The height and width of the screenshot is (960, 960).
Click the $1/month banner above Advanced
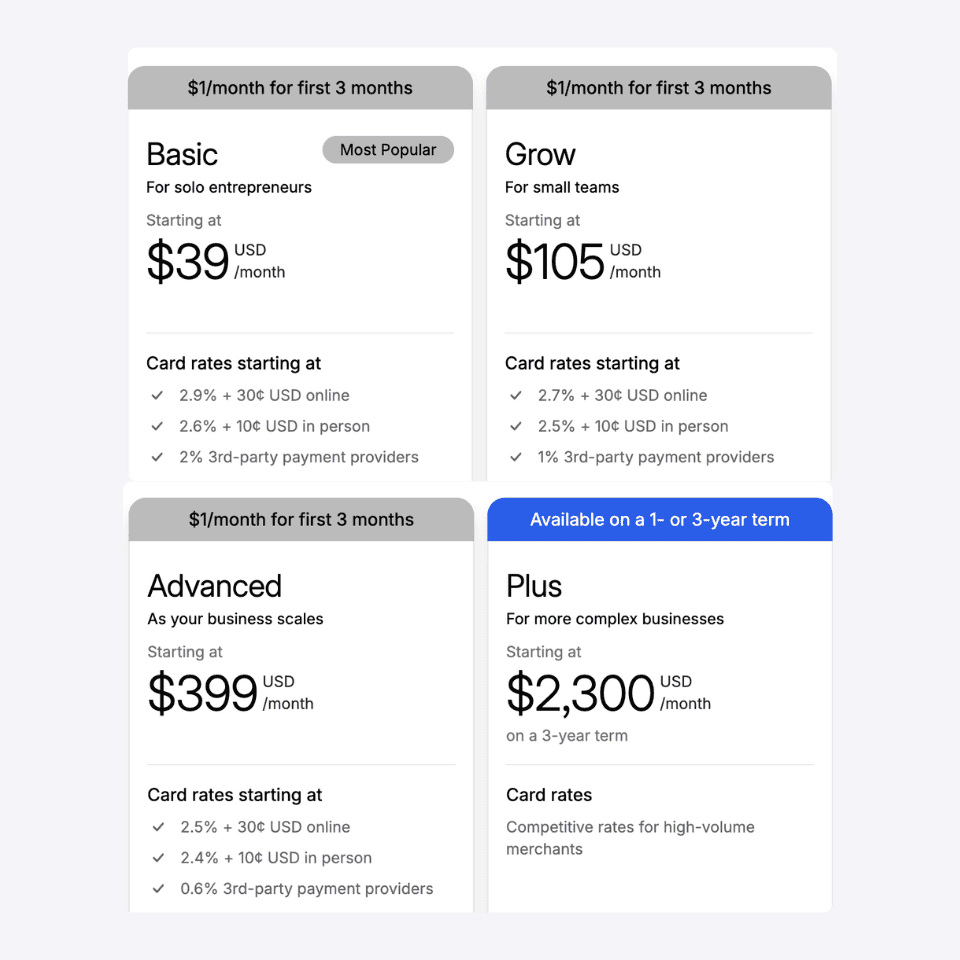point(301,520)
